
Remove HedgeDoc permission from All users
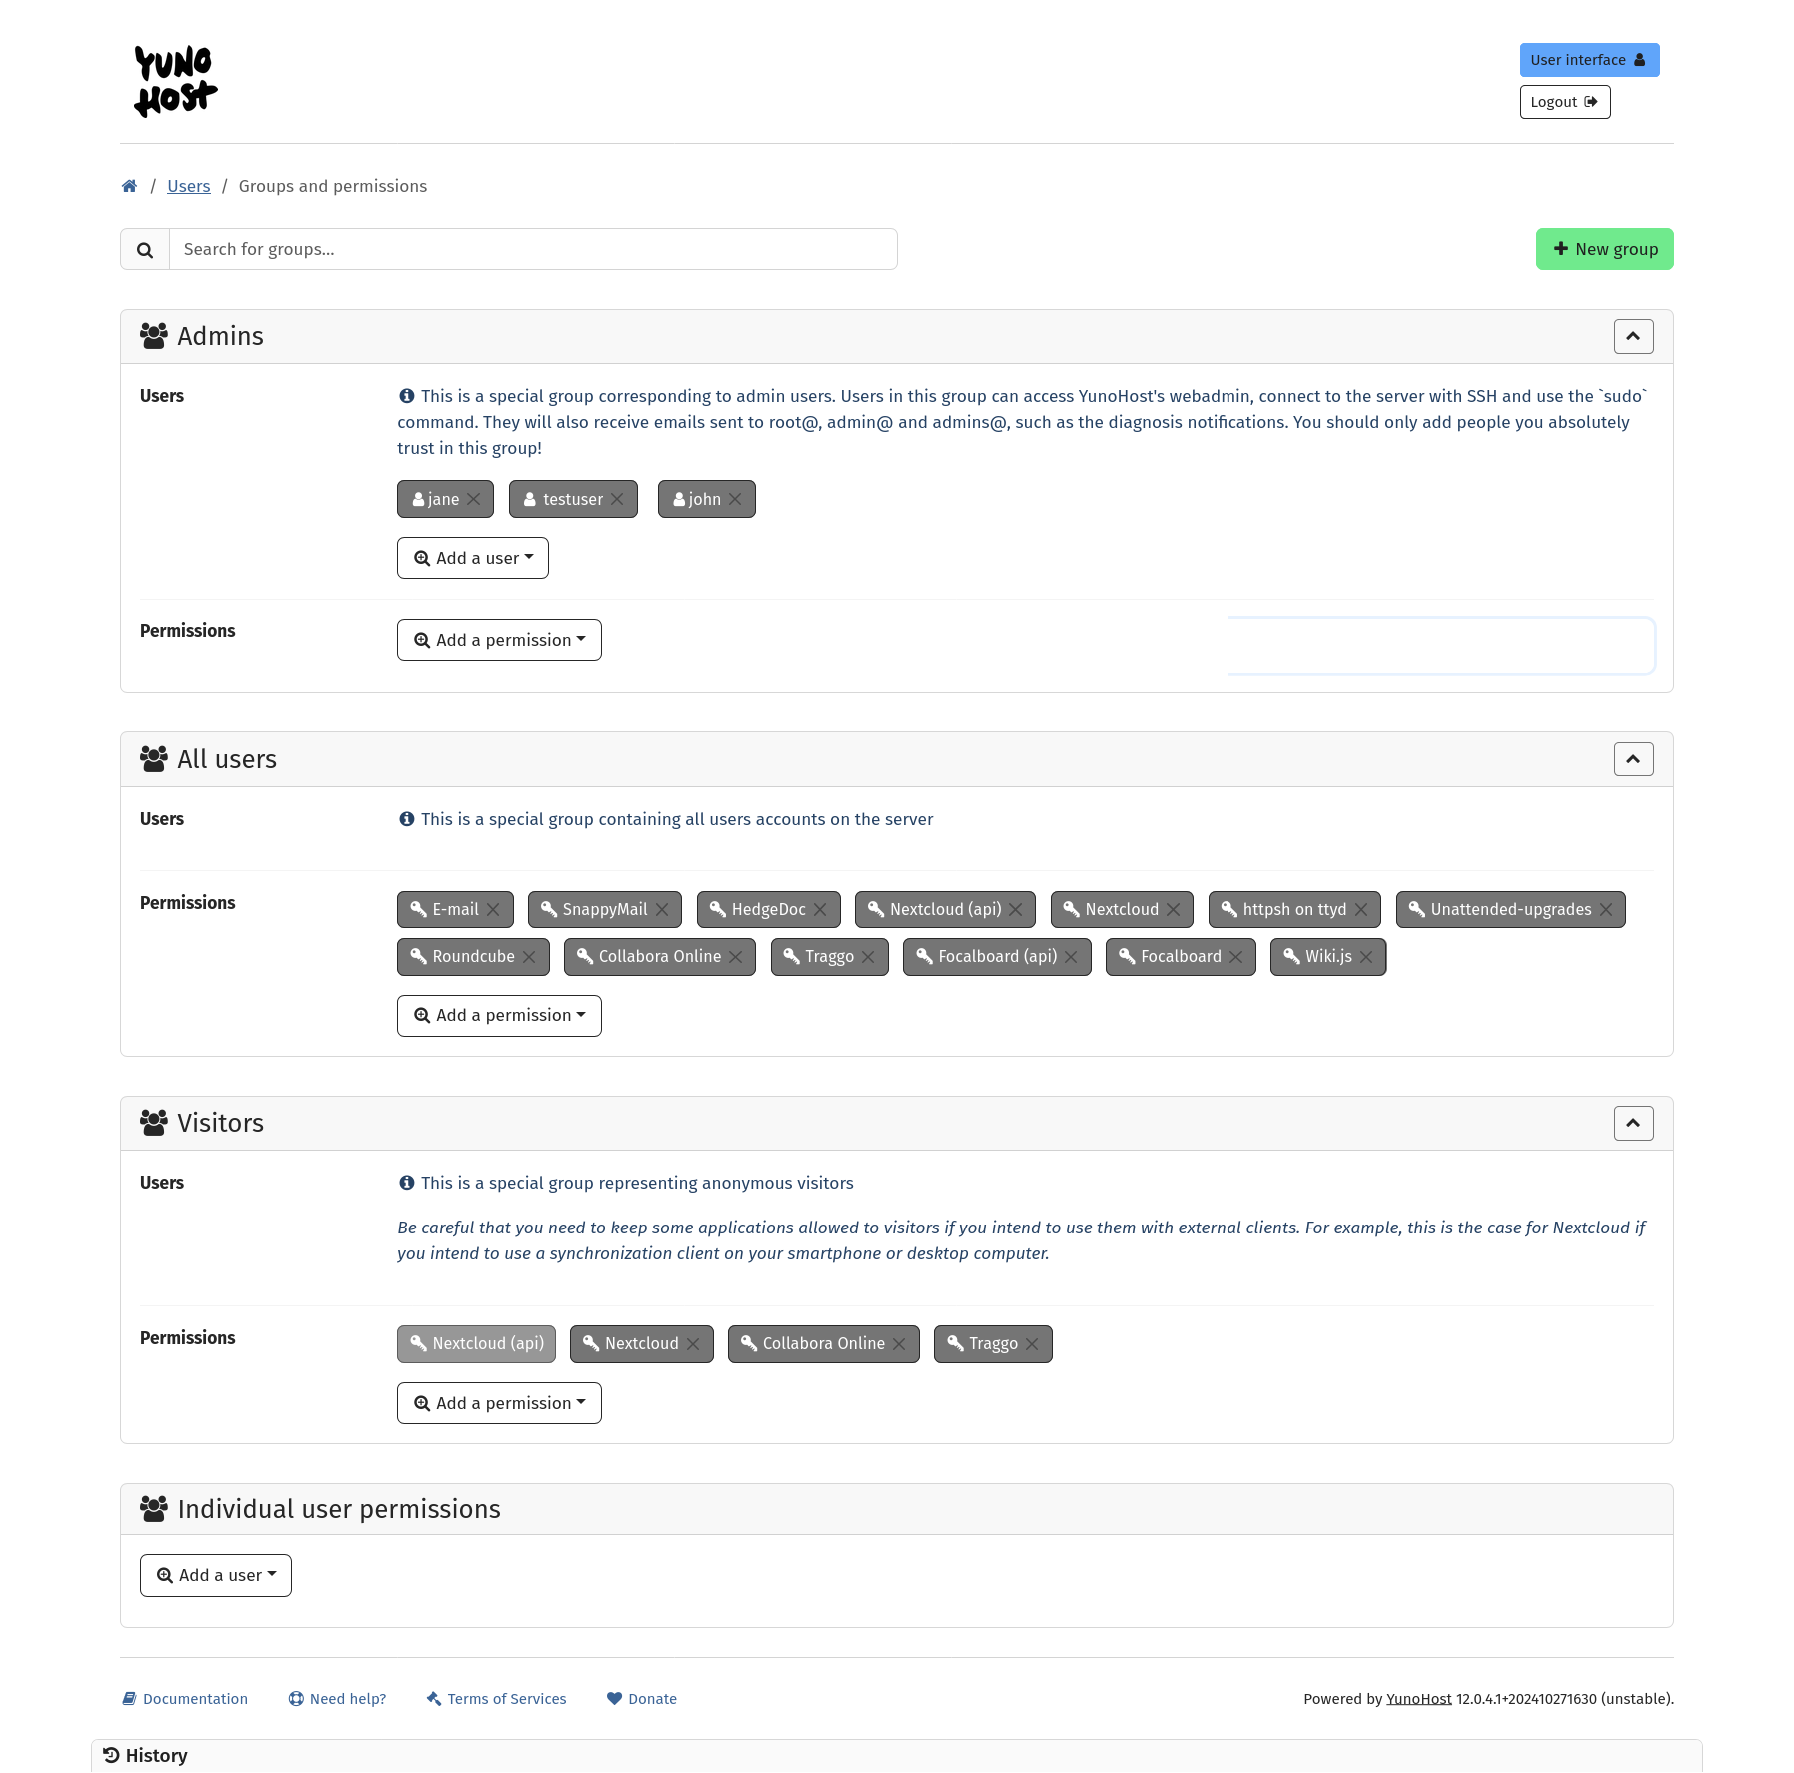[820, 909]
